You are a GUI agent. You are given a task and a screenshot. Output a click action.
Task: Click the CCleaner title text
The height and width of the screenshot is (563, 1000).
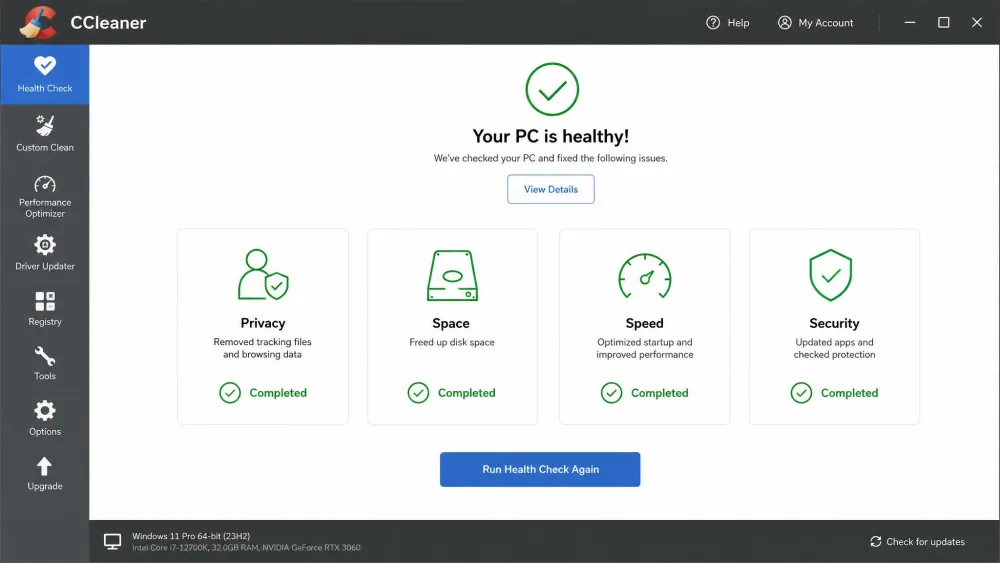point(108,22)
